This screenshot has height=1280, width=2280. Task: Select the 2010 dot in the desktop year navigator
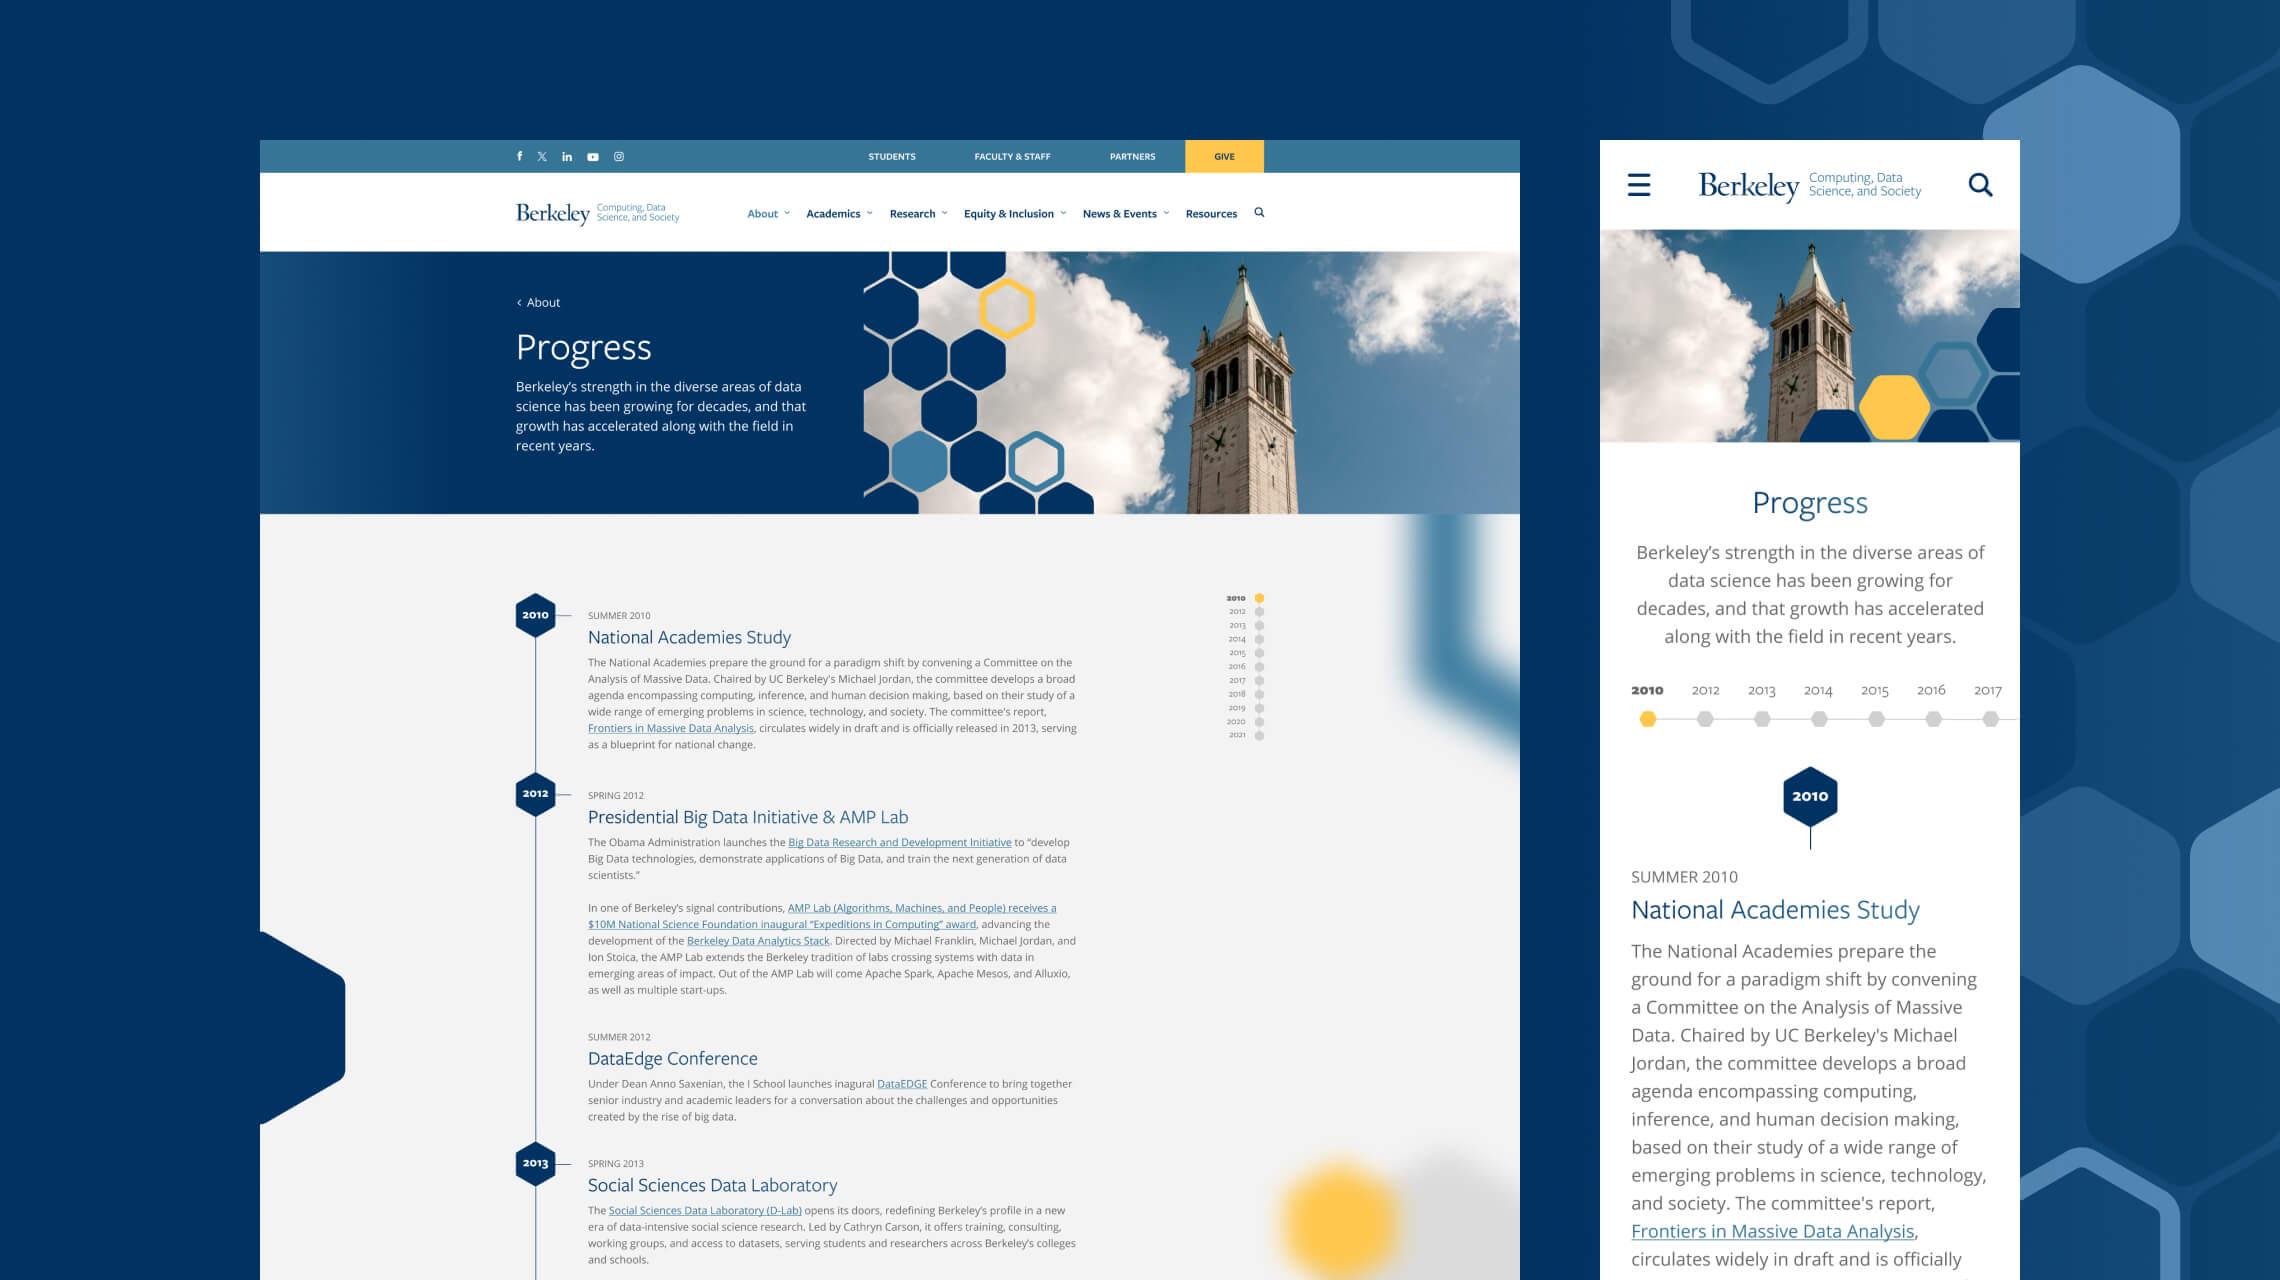pos(1259,598)
